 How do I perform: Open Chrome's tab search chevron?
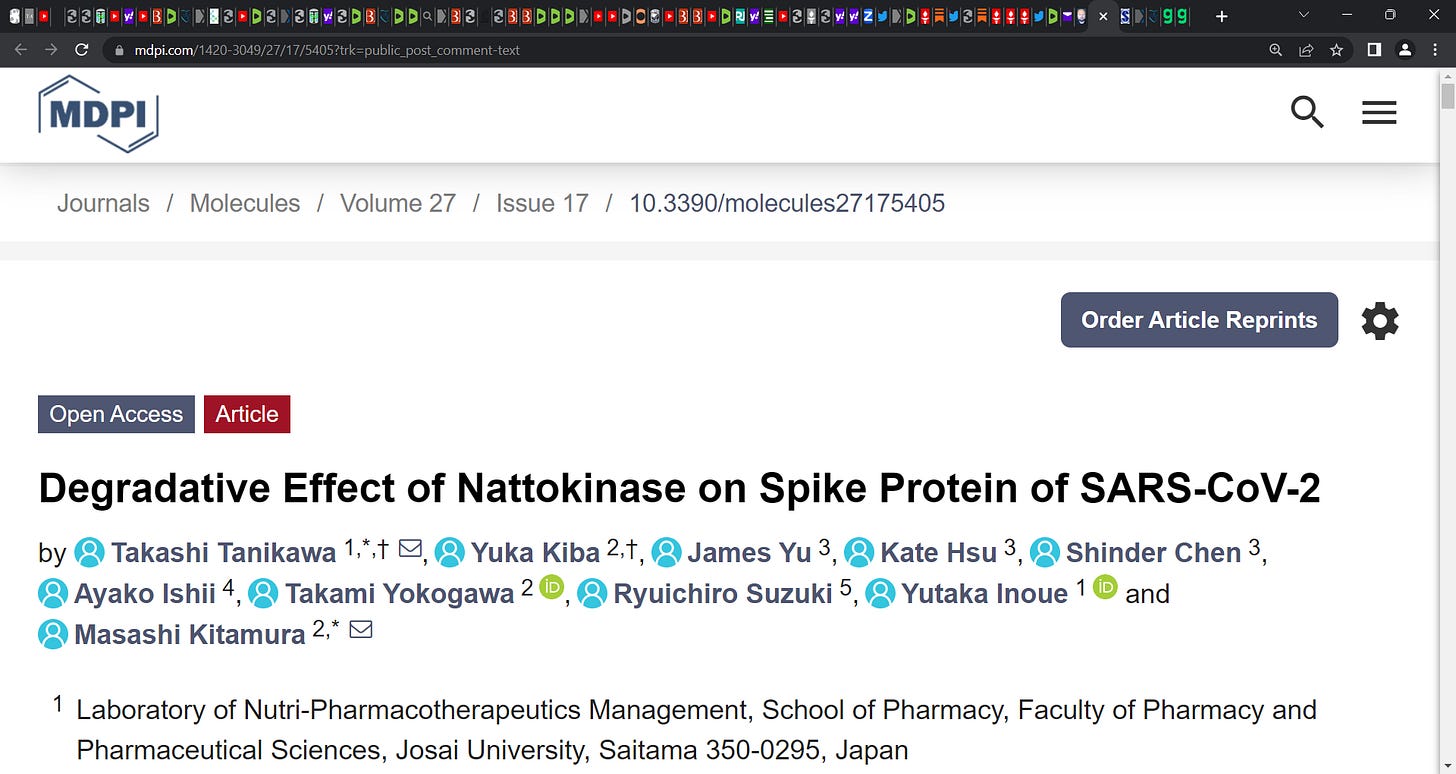click(x=1303, y=16)
